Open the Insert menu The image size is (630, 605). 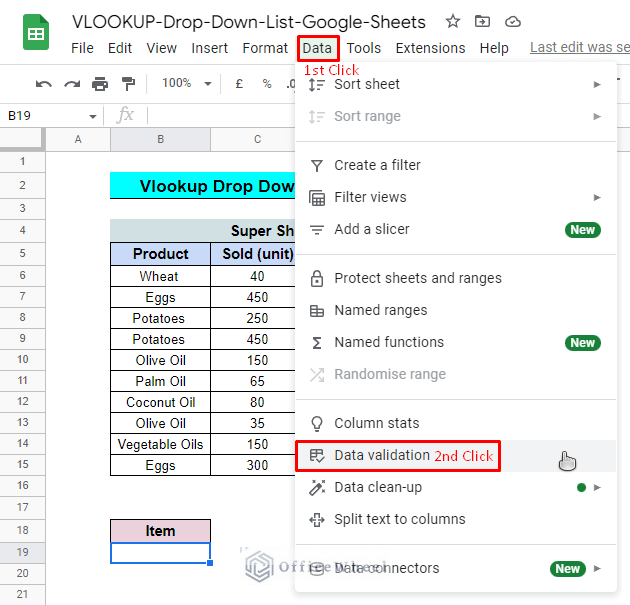pos(209,48)
